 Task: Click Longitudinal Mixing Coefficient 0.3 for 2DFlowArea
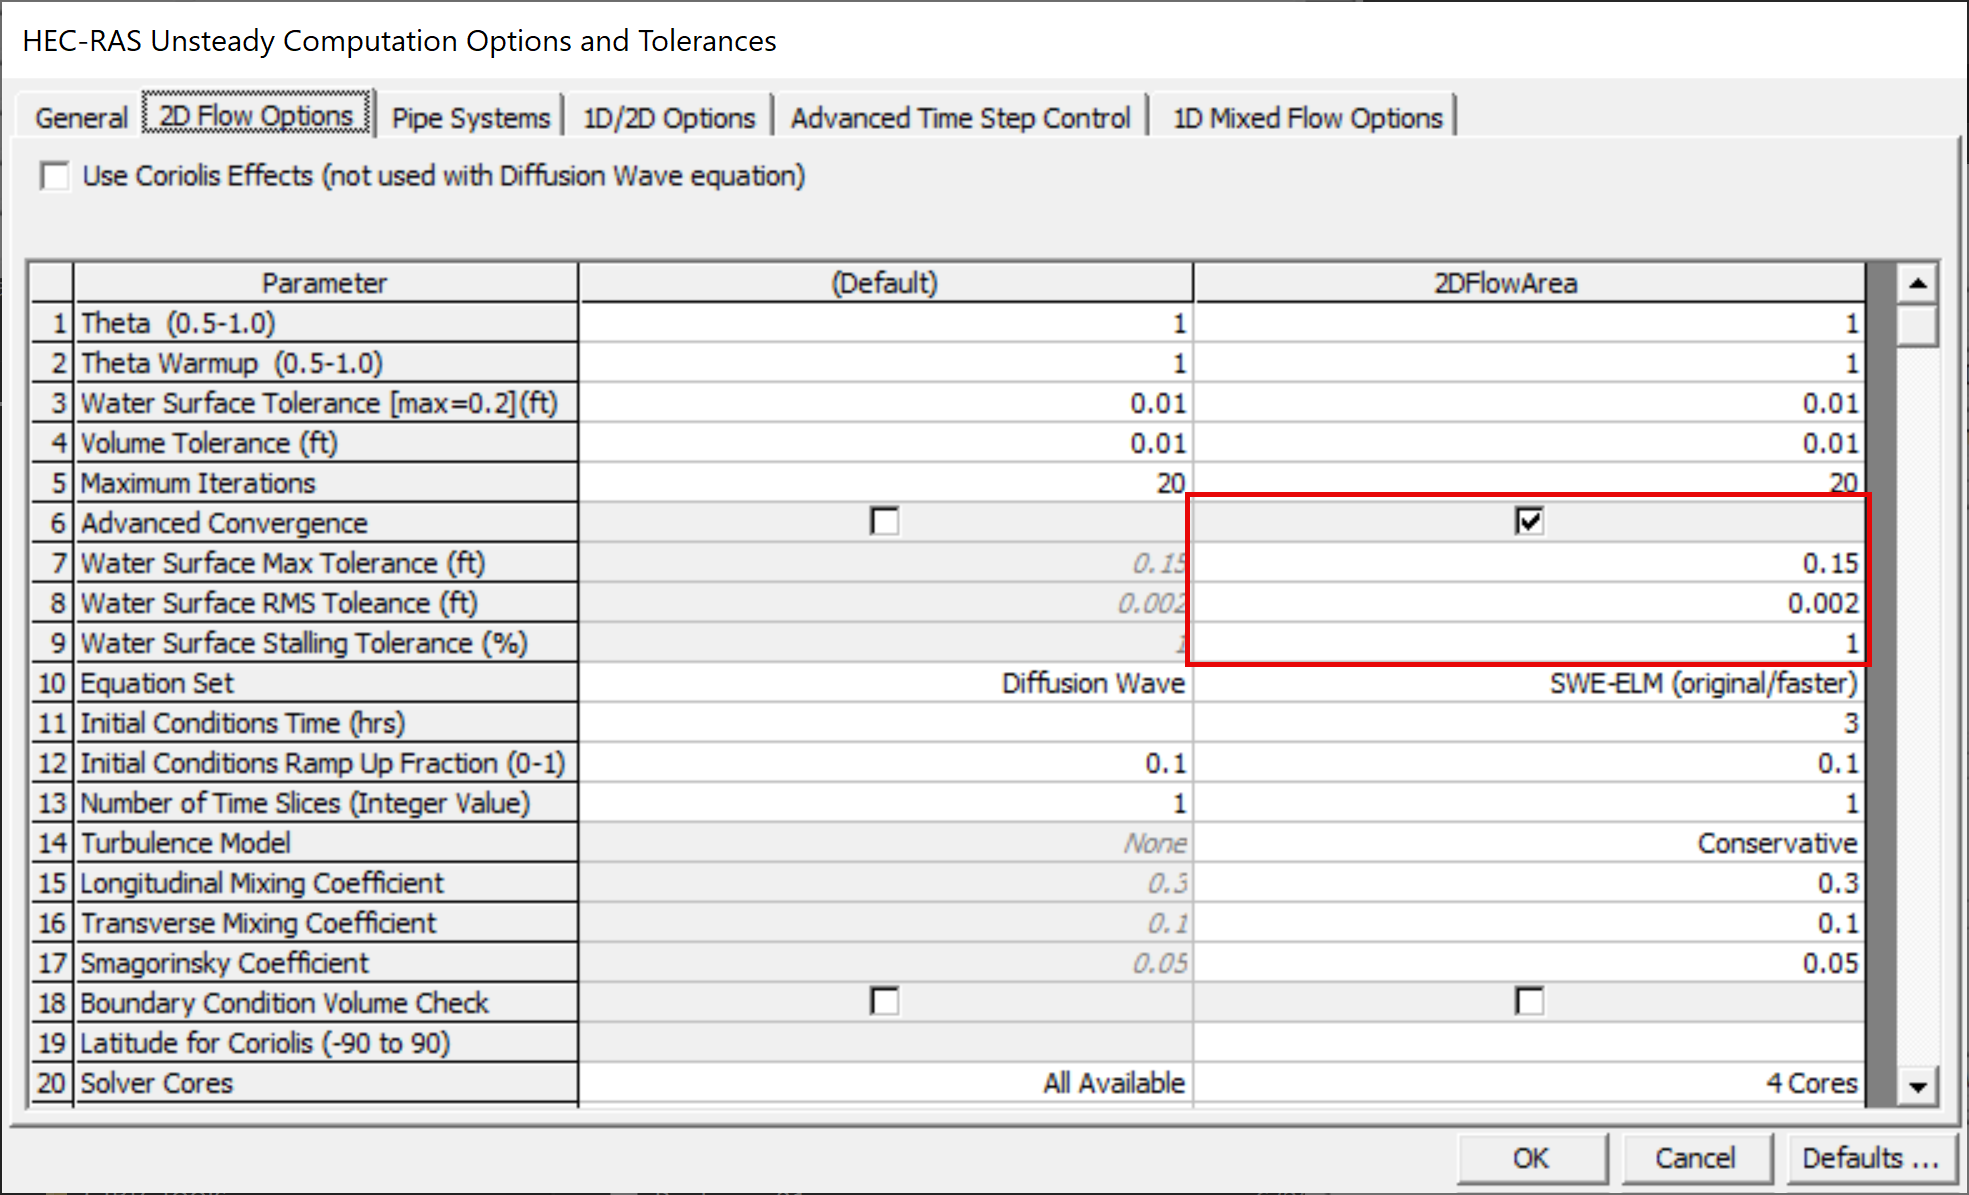[1529, 883]
